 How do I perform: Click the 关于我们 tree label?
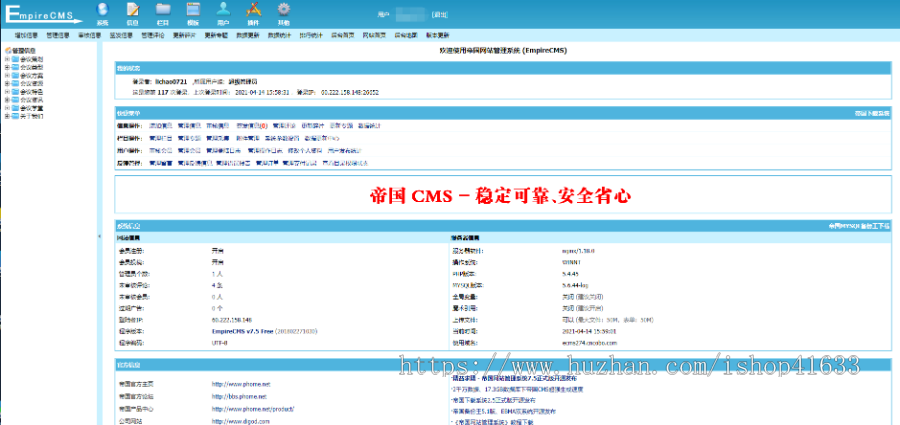coord(31,115)
